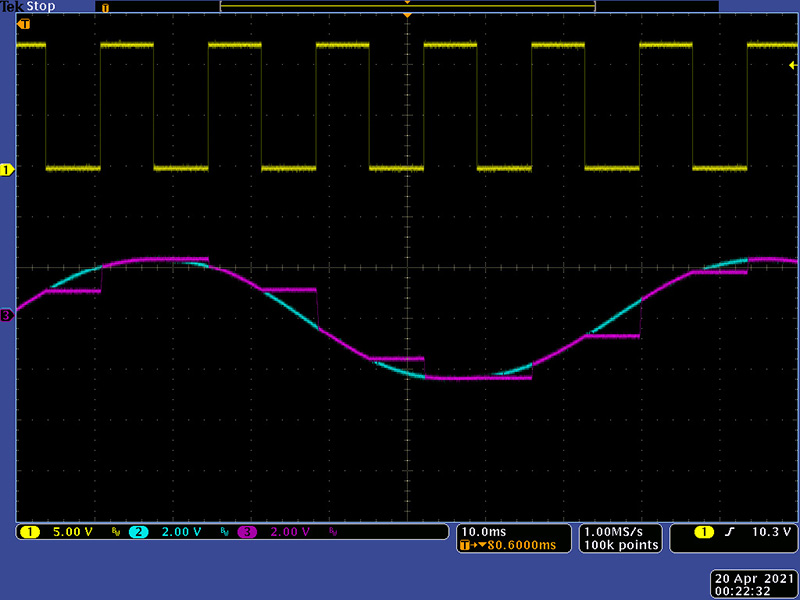This screenshot has height=600, width=800.
Task: Select the 10.0ms horizontal scale readout
Action: (x=483, y=531)
